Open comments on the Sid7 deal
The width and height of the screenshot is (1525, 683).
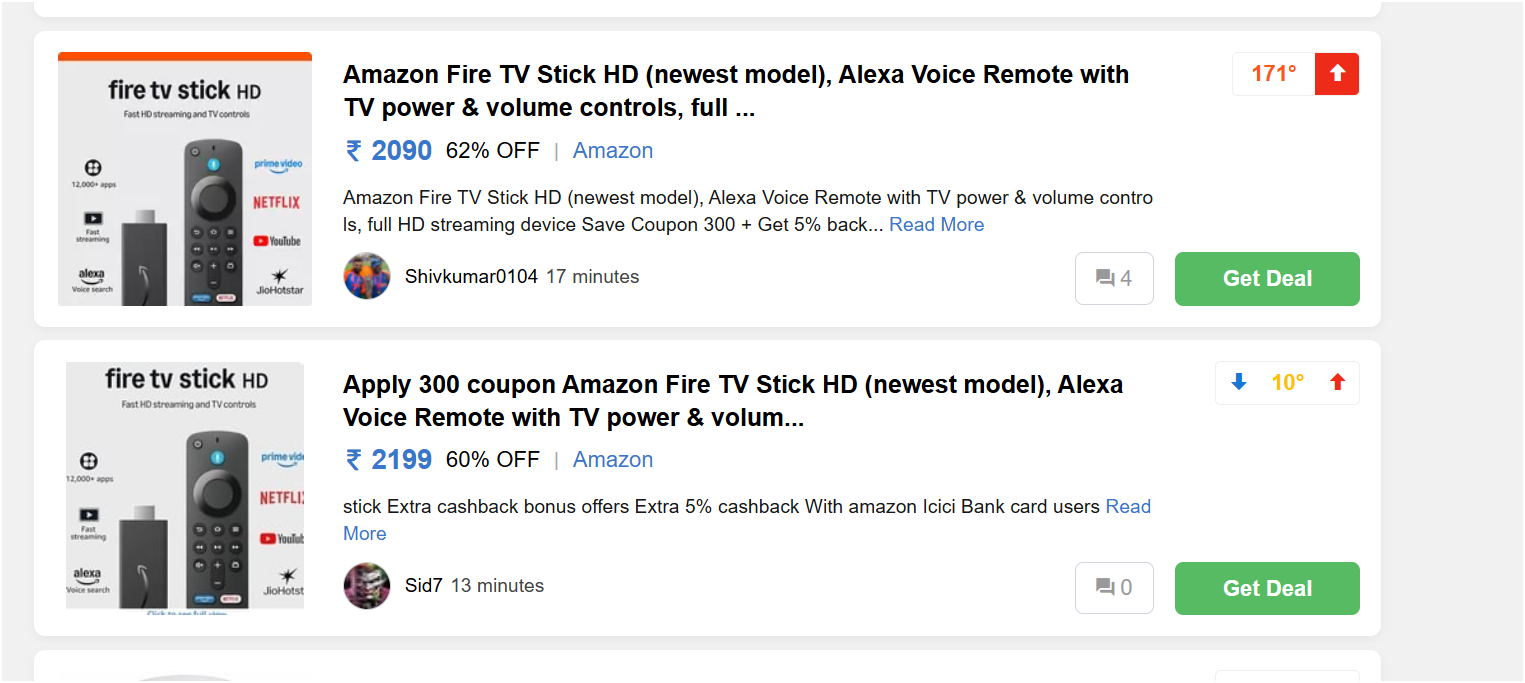1114,588
